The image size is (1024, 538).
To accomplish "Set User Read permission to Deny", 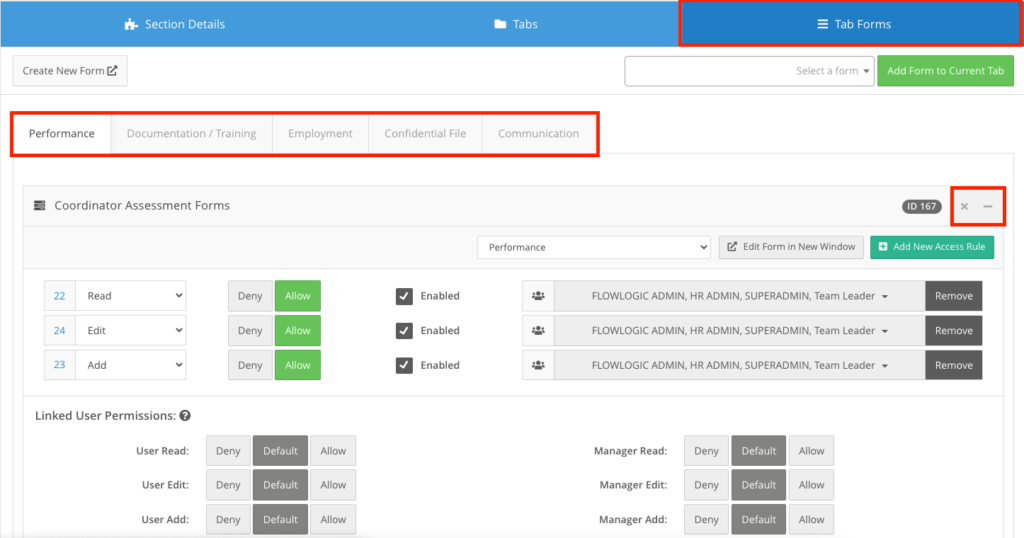I will click(x=228, y=451).
